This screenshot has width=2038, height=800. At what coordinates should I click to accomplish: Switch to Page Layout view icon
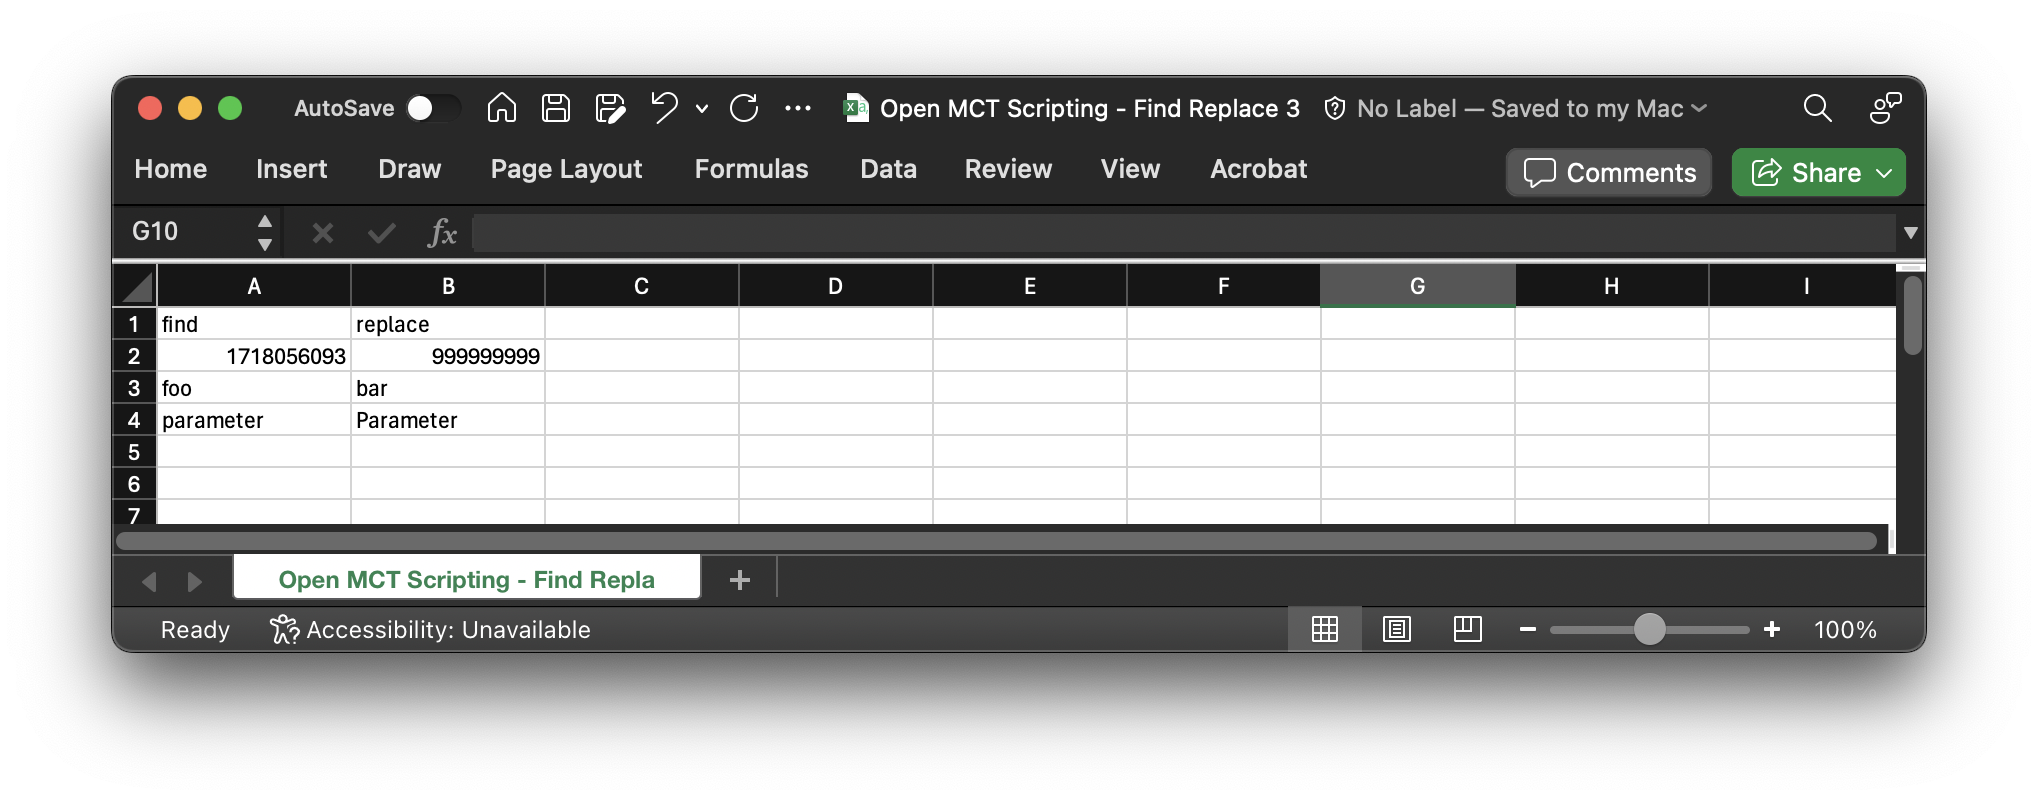pos(1396,629)
